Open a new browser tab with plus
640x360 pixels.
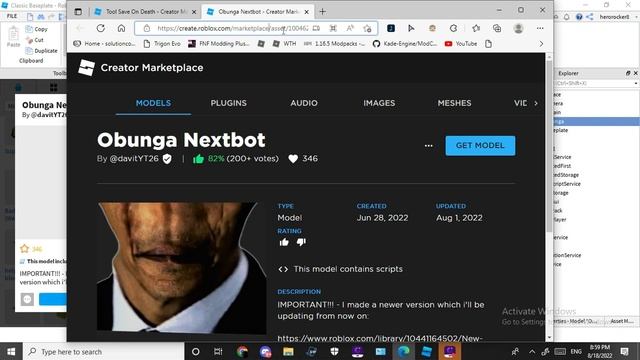pos(322,12)
